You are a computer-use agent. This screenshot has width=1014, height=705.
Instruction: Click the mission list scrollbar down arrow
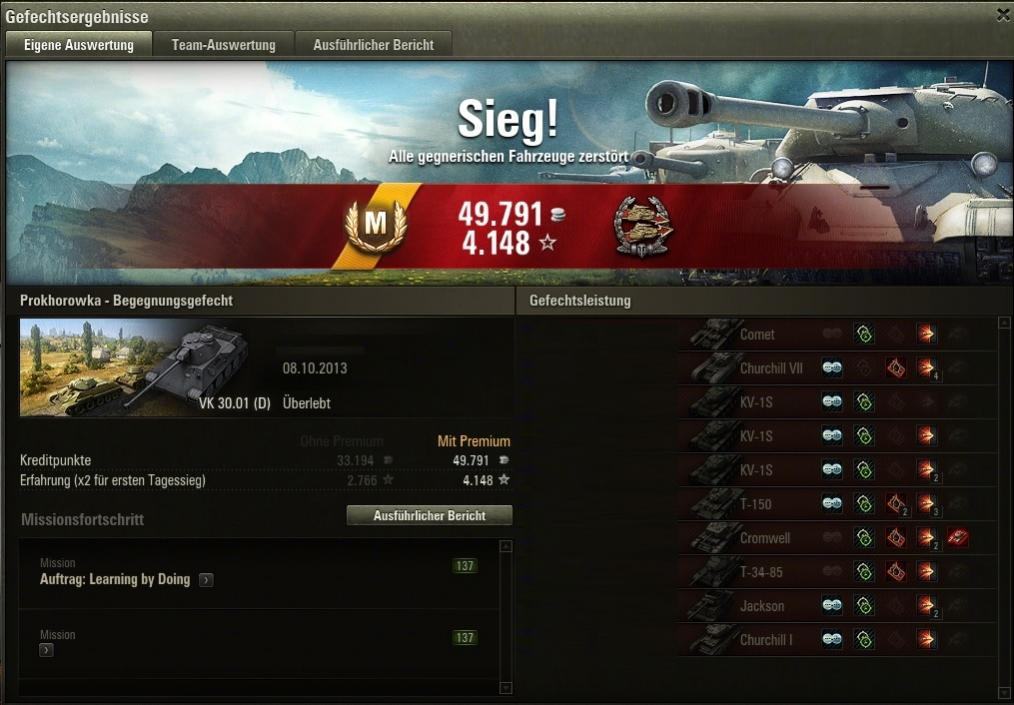pyautogui.click(x=506, y=688)
